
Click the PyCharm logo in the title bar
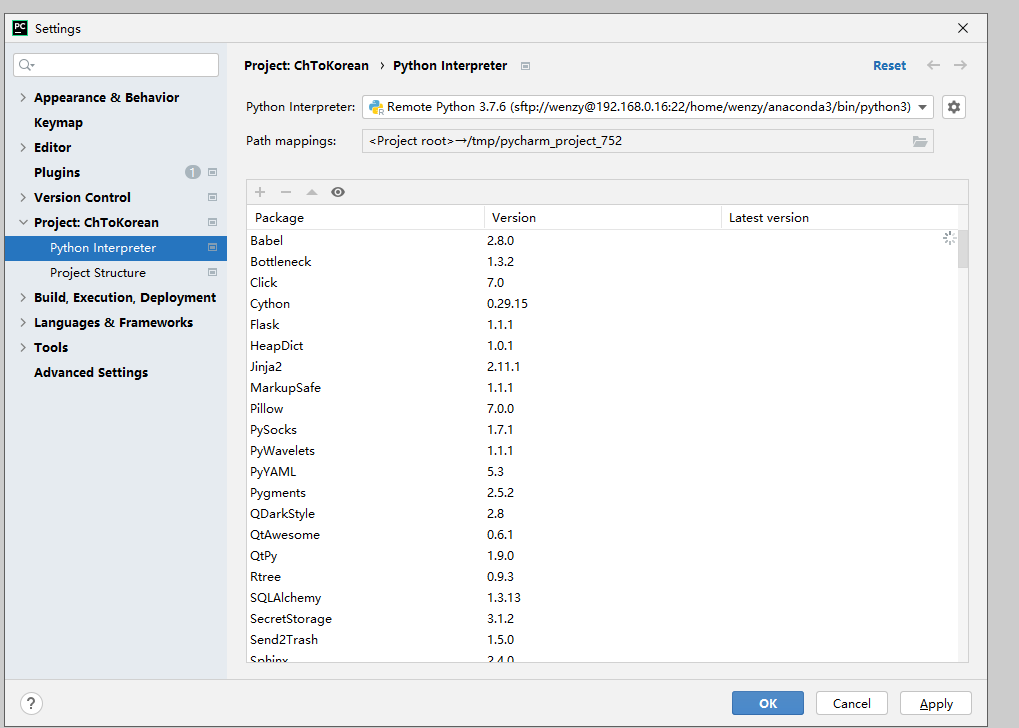click(20, 28)
